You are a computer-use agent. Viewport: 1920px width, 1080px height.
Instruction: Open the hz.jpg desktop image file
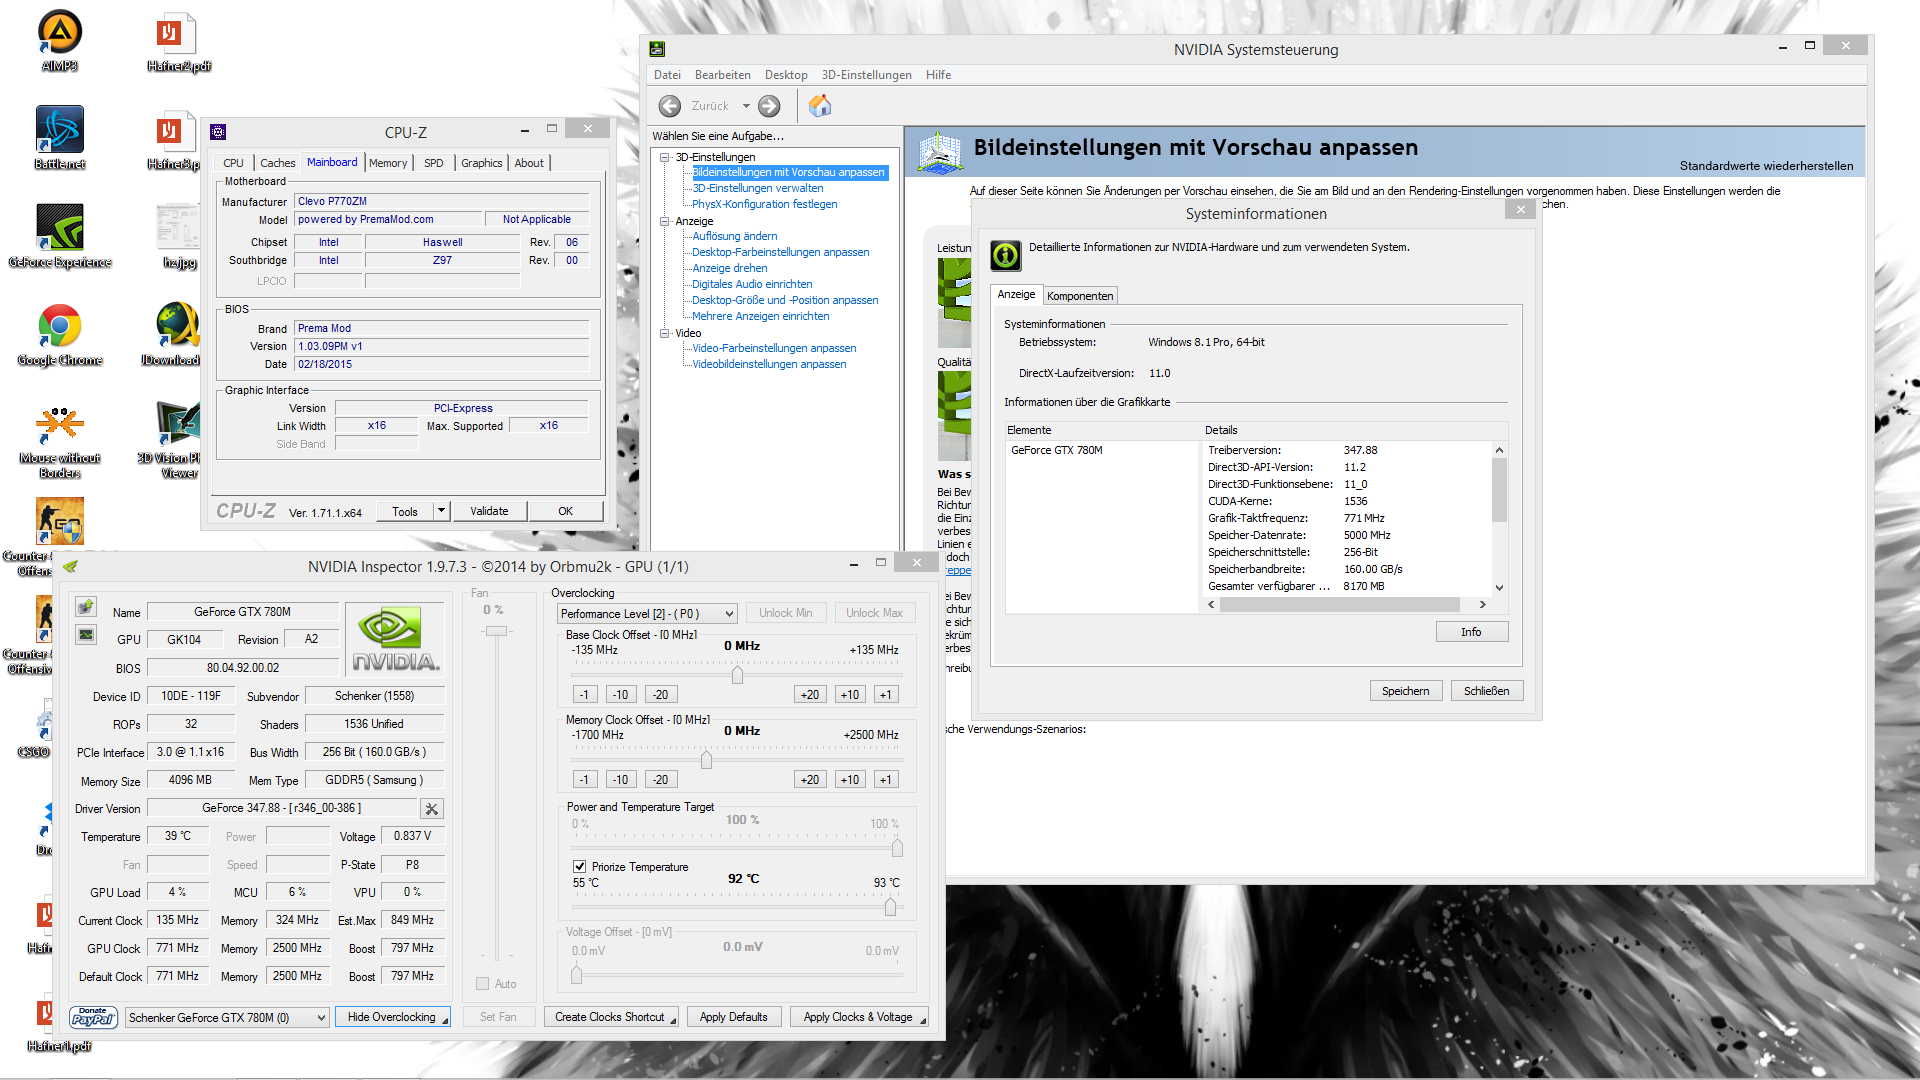pyautogui.click(x=178, y=236)
